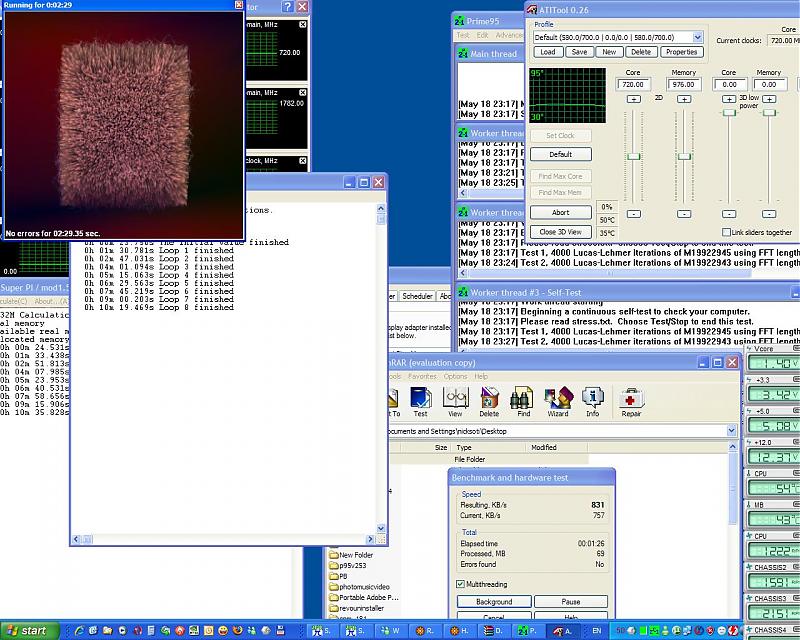Click the ATITool icon in title bar
This screenshot has height=640, width=800.
(532, 9)
